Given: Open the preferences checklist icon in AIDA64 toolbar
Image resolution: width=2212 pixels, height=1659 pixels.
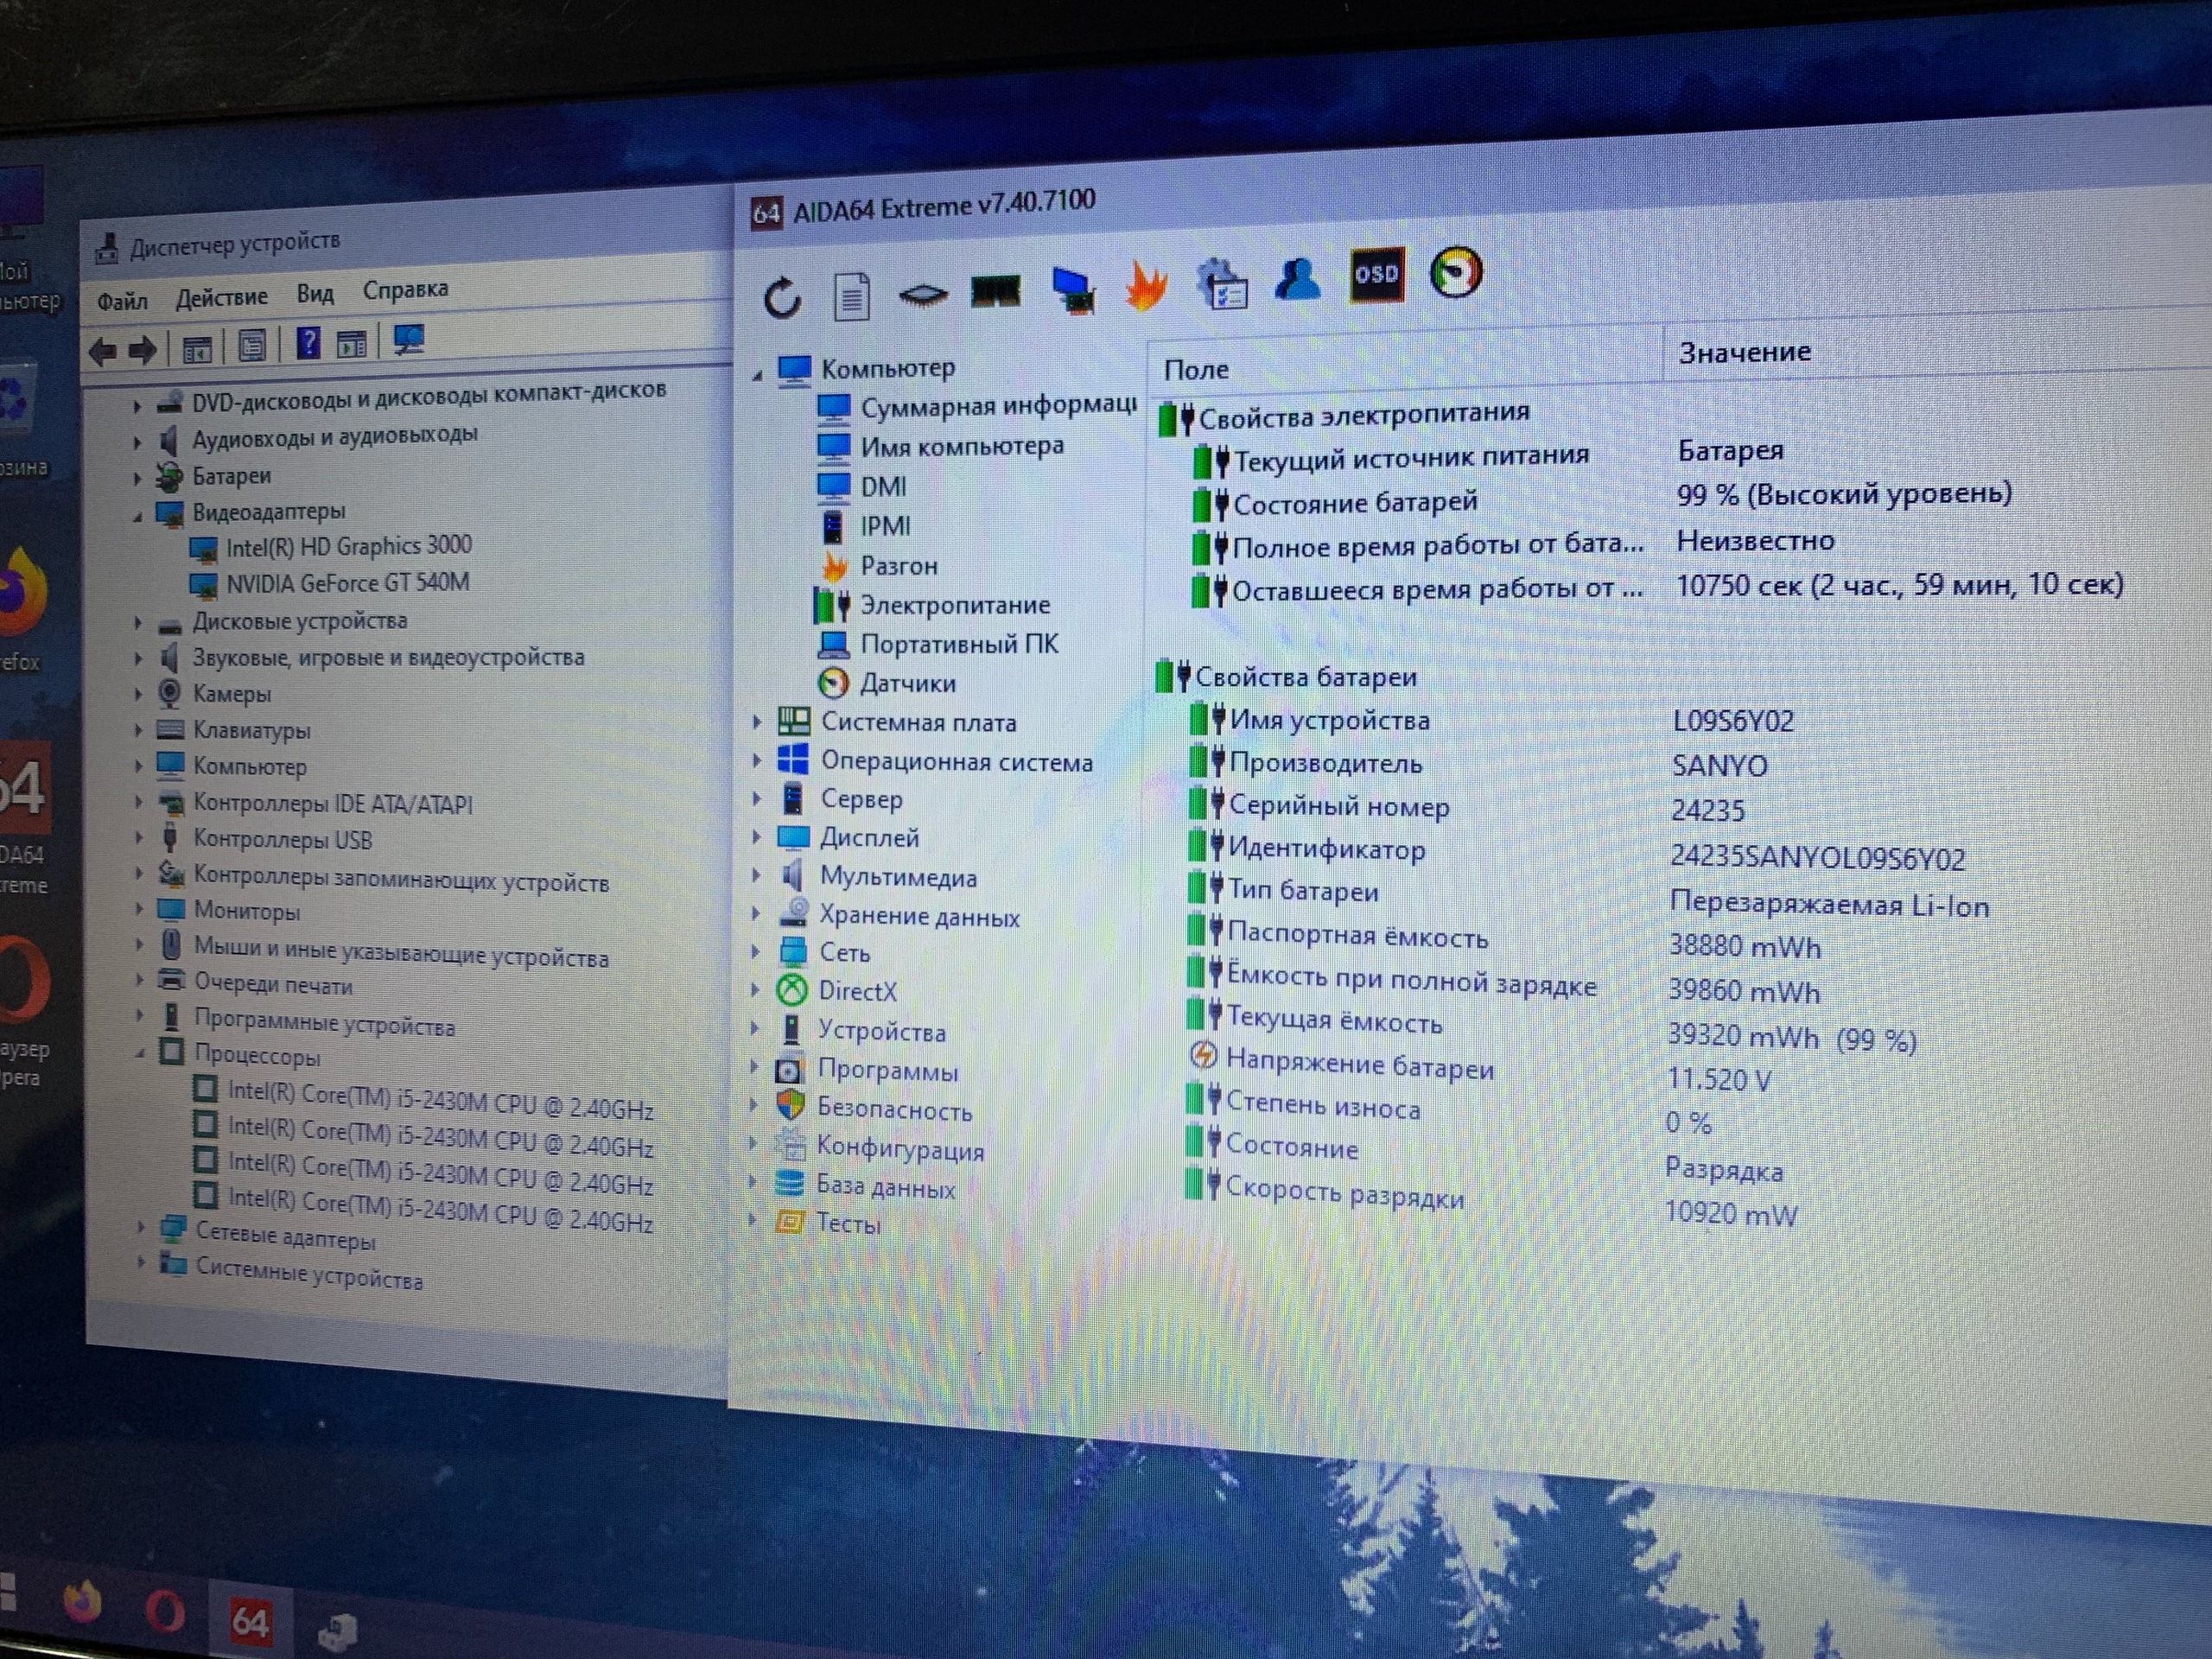Looking at the screenshot, I should [x=1222, y=283].
